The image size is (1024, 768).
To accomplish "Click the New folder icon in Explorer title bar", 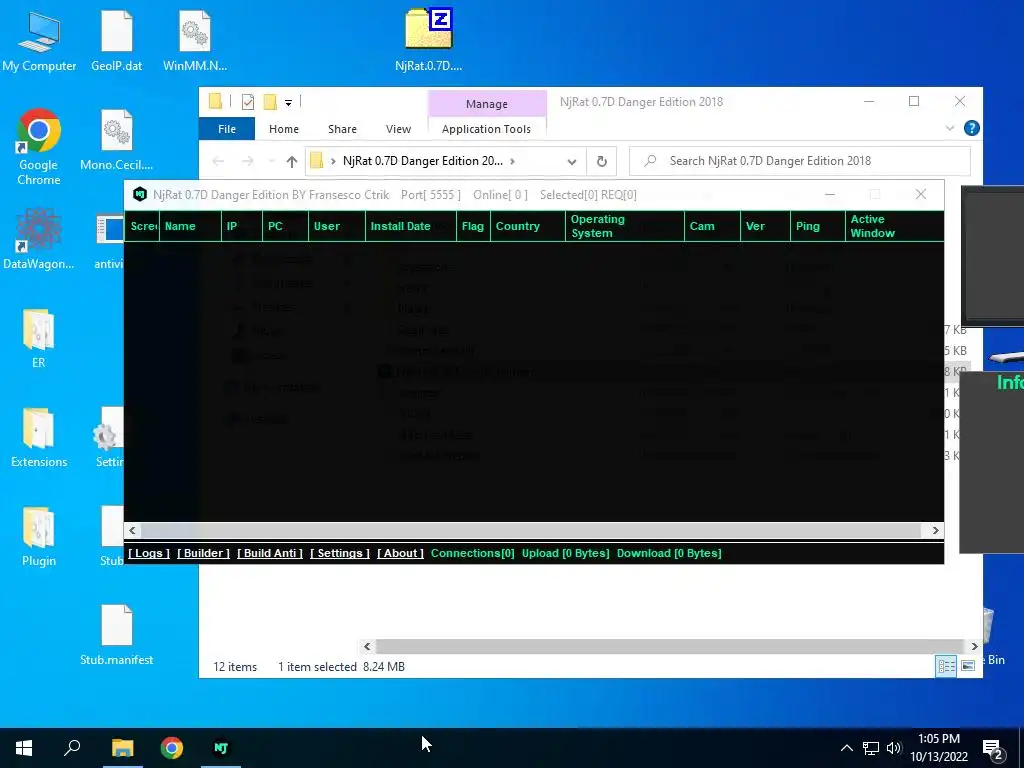I will point(270,102).
